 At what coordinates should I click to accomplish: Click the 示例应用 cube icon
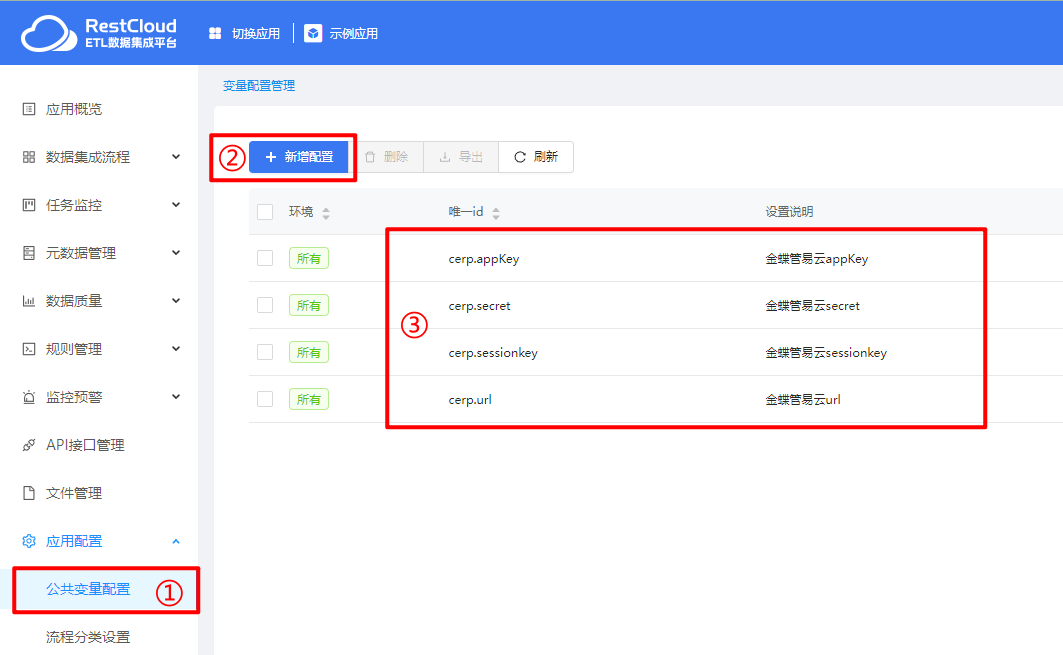coord(313,33)
